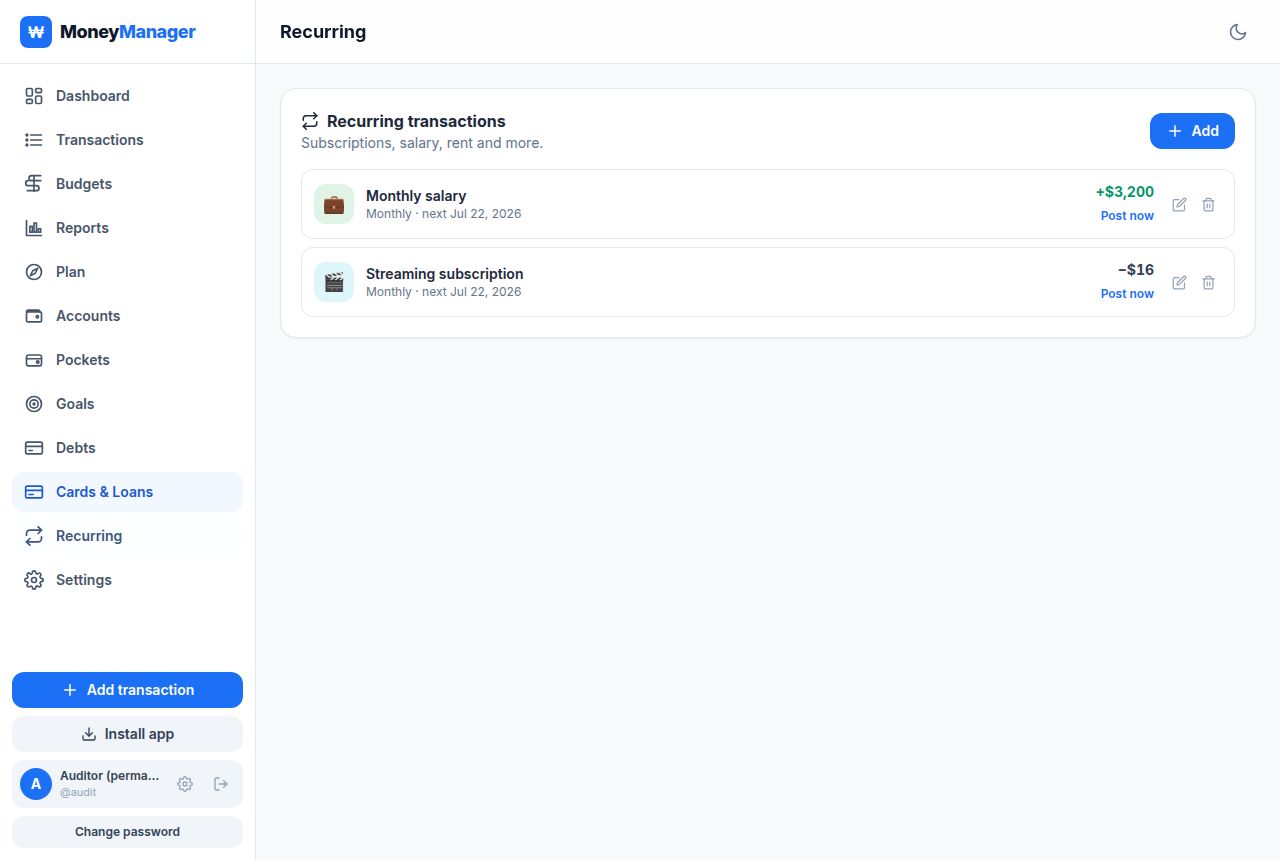Viewport: 1280px width, 860px height.
Task: Click the Debts card icon
Action: [x=34, y=448]
